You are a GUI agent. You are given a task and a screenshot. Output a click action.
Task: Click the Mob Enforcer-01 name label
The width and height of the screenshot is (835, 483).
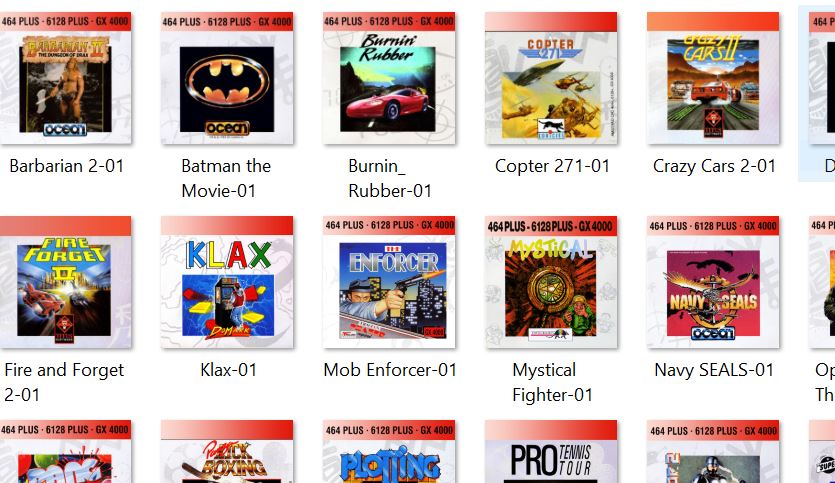coord(390,370)
